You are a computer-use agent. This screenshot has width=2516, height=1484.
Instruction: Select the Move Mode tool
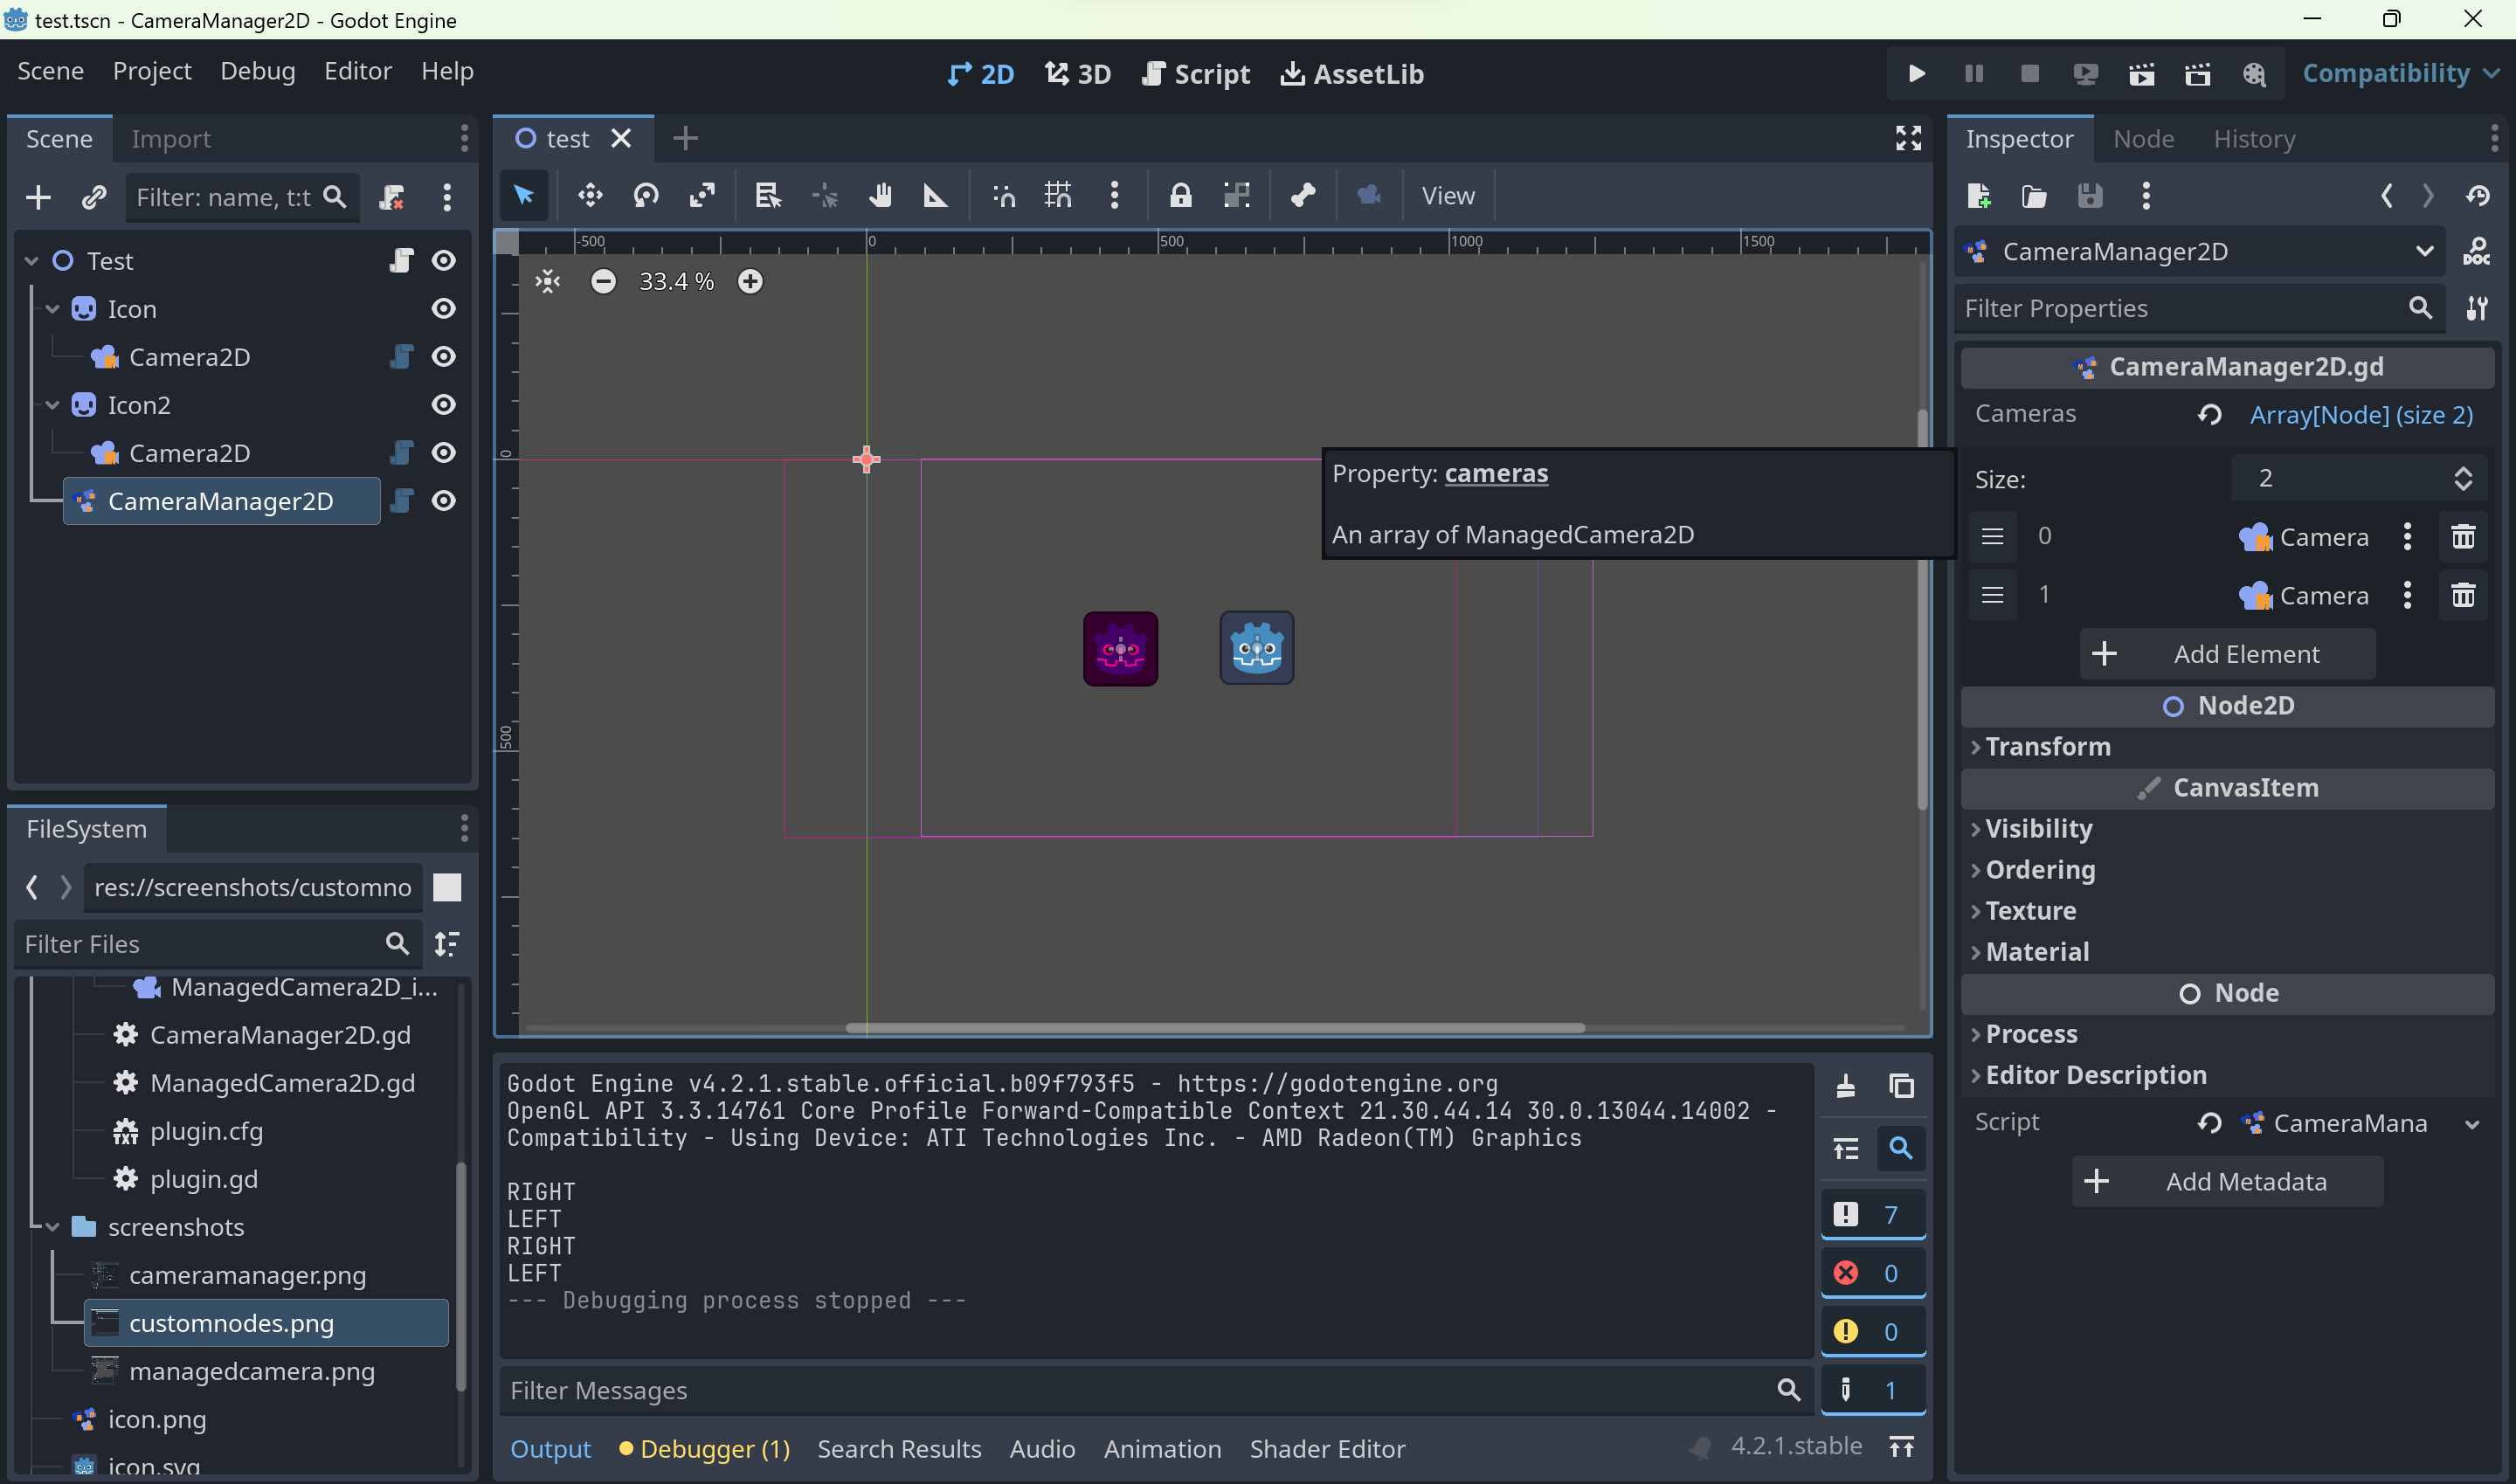pyautogui.click(x=590, y=196)
